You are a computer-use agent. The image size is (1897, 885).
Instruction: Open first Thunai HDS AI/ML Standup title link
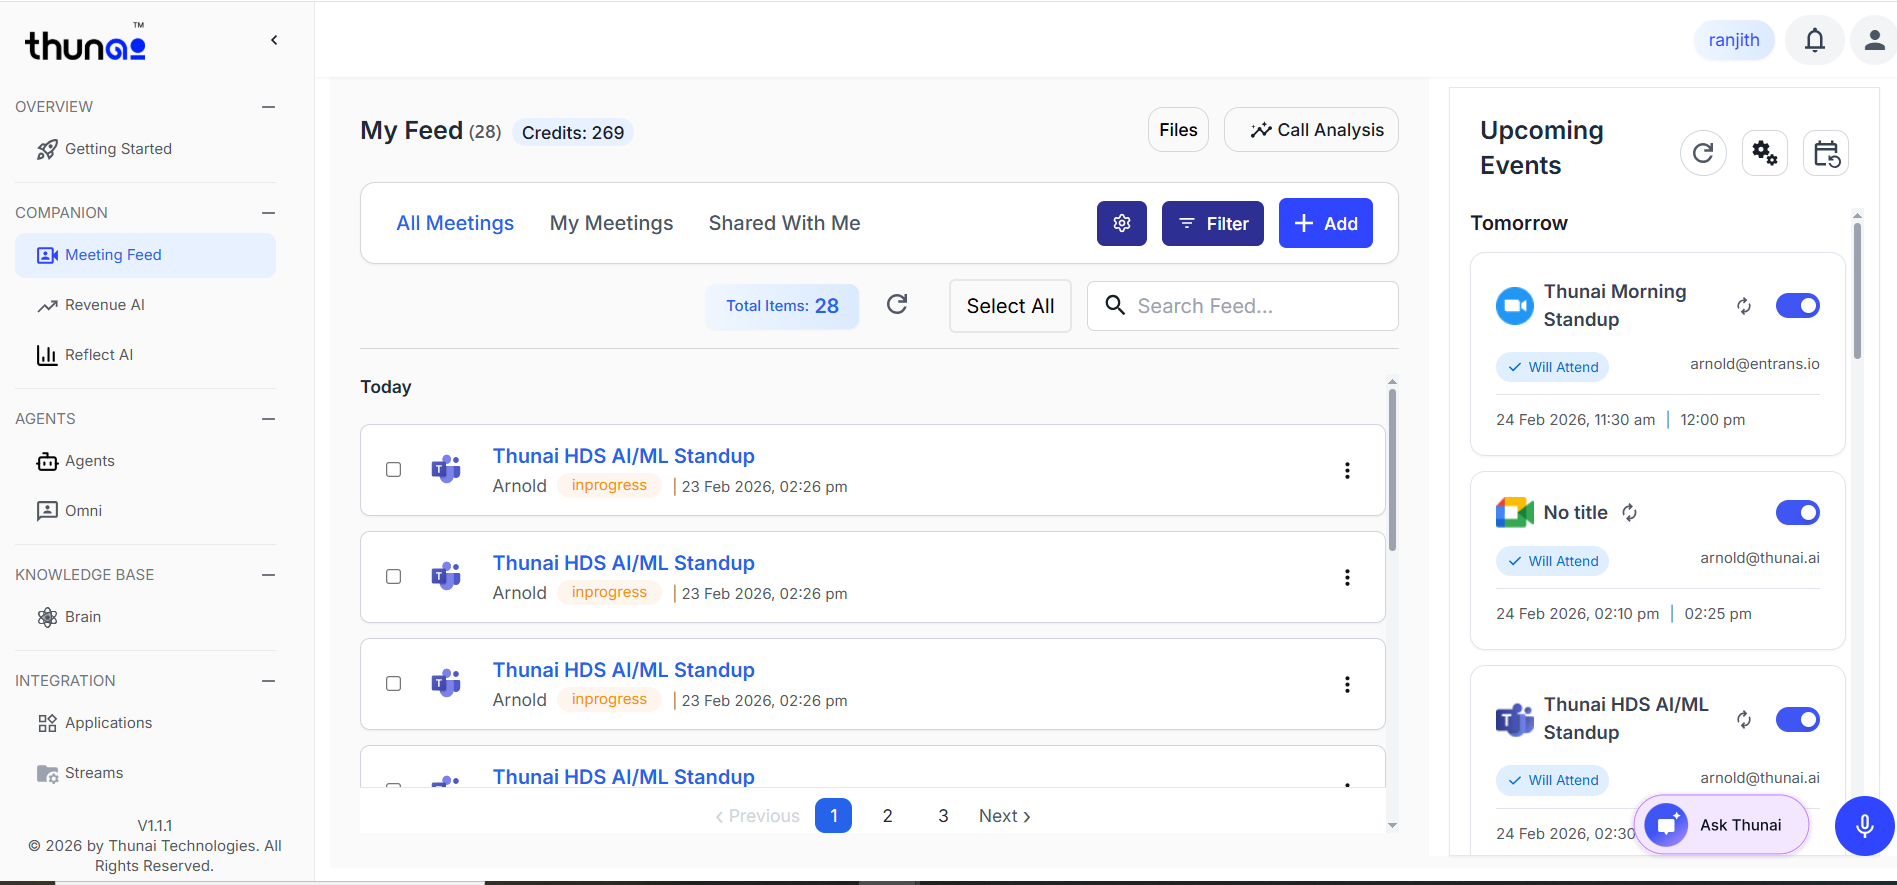pyautogui.click(x=623, y=456)
